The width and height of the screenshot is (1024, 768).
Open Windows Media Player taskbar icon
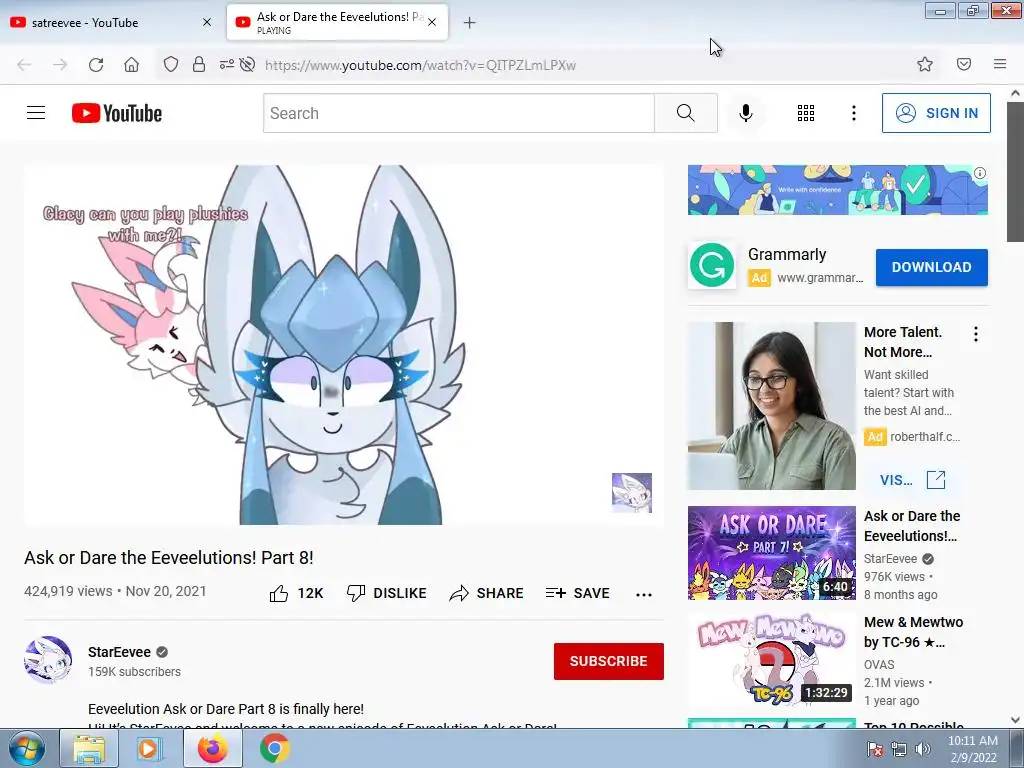[x=150, y=748]
